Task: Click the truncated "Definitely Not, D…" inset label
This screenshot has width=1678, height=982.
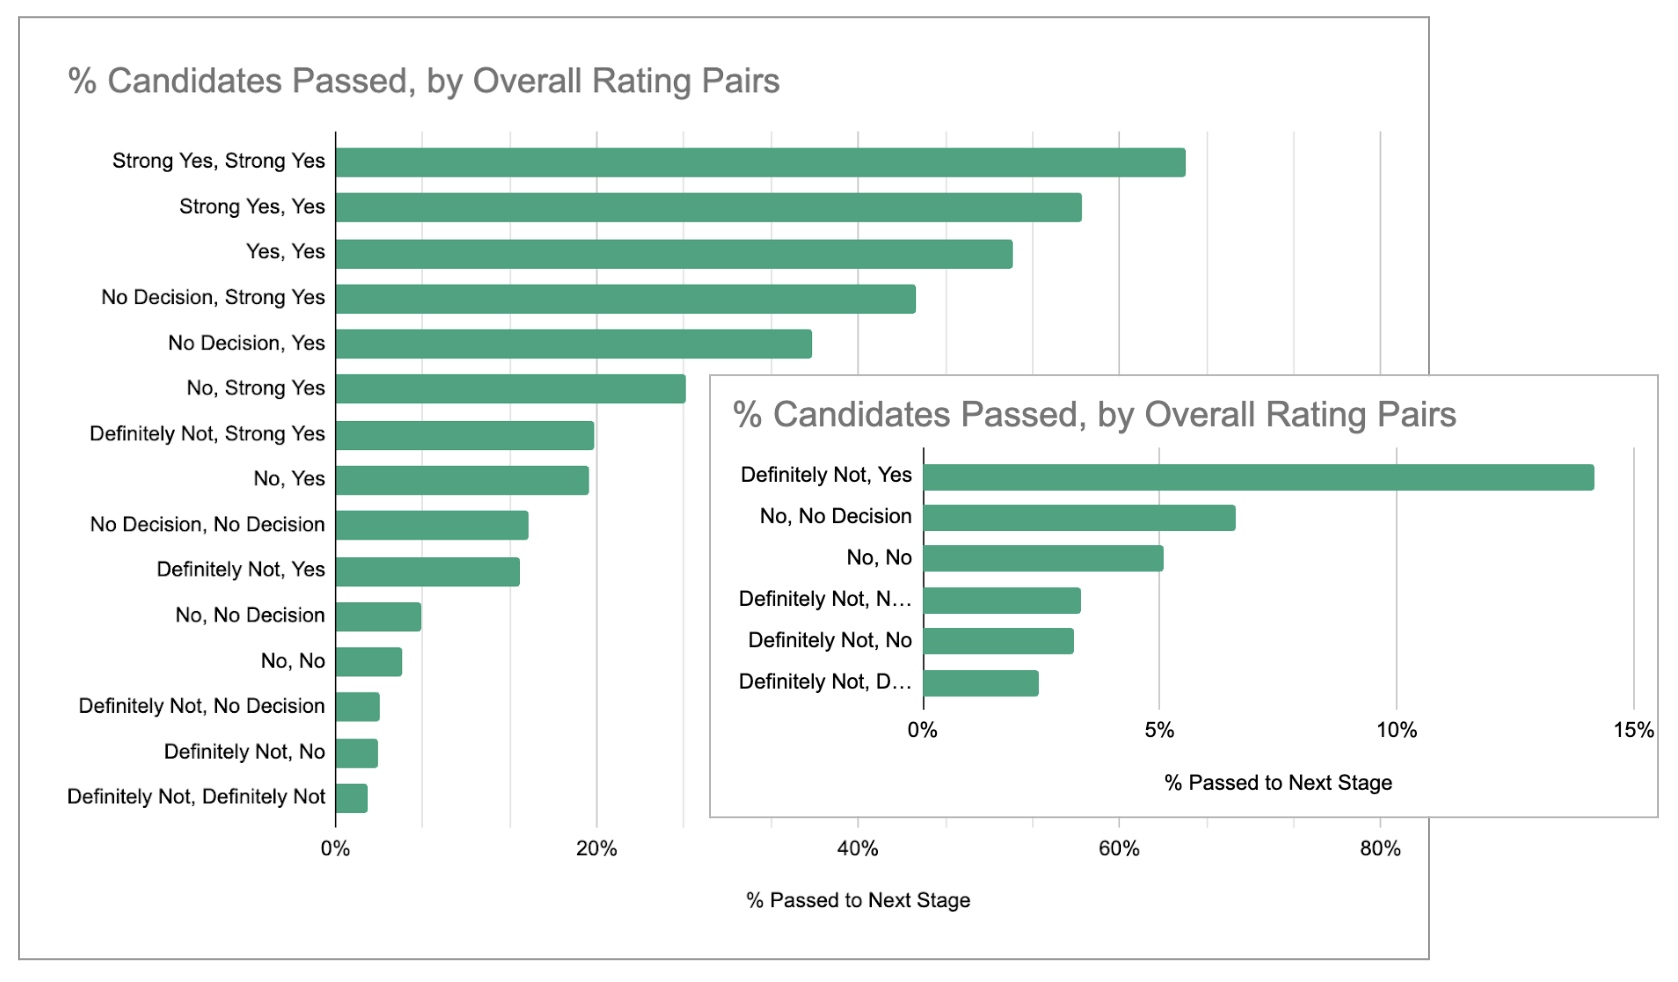Action: pyautogui.click(x=825, y=682)
